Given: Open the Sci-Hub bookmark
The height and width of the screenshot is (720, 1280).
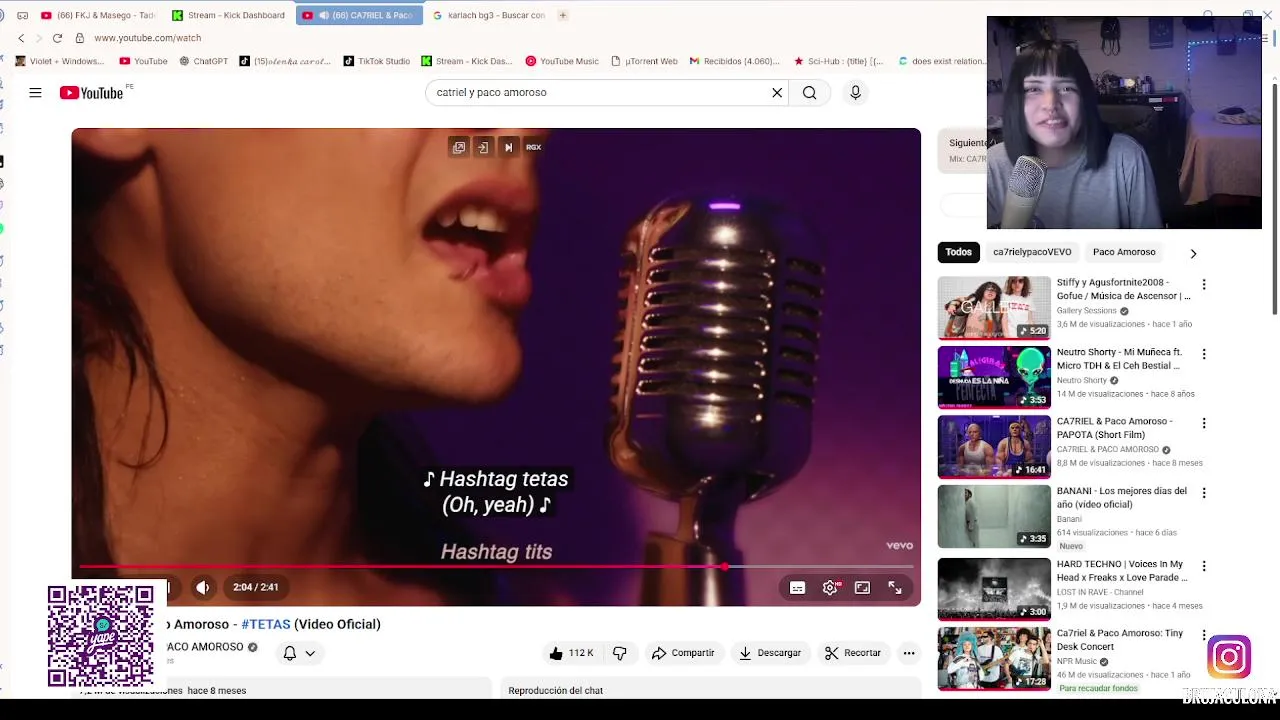Looking at the screenshot, I should pyautogui.click(x=839, y=61).
